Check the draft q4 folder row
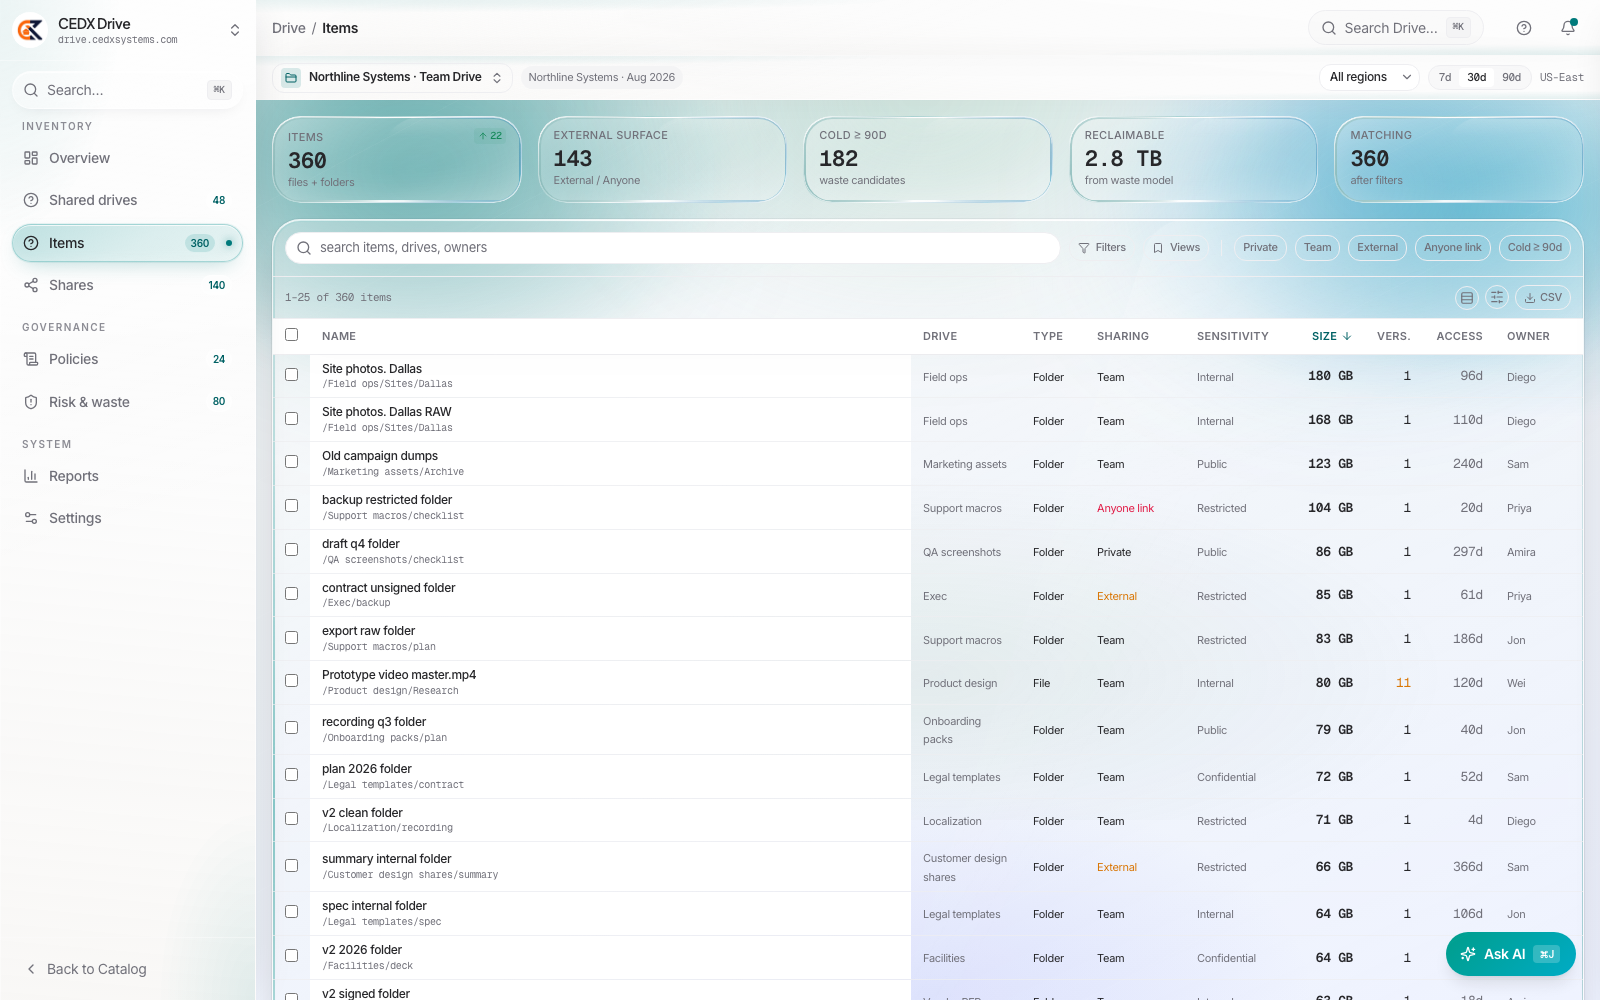 pyautogui.click(x=291, y=550)
